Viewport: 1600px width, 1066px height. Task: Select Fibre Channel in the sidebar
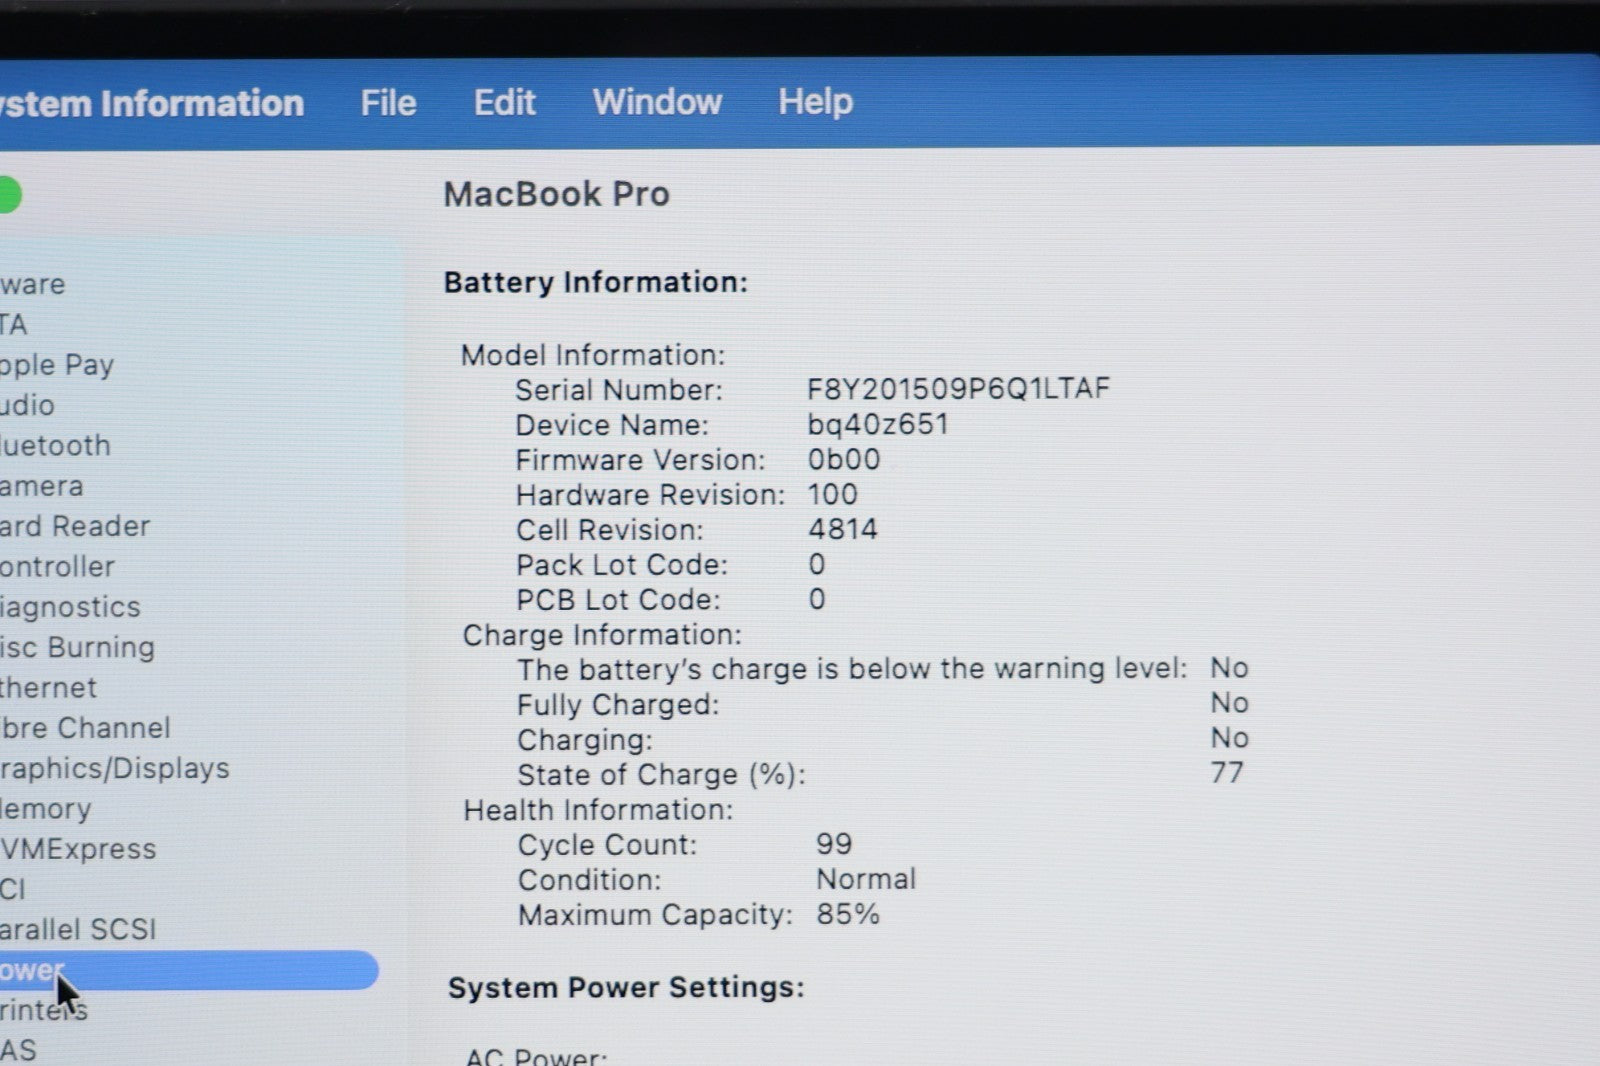85,728
